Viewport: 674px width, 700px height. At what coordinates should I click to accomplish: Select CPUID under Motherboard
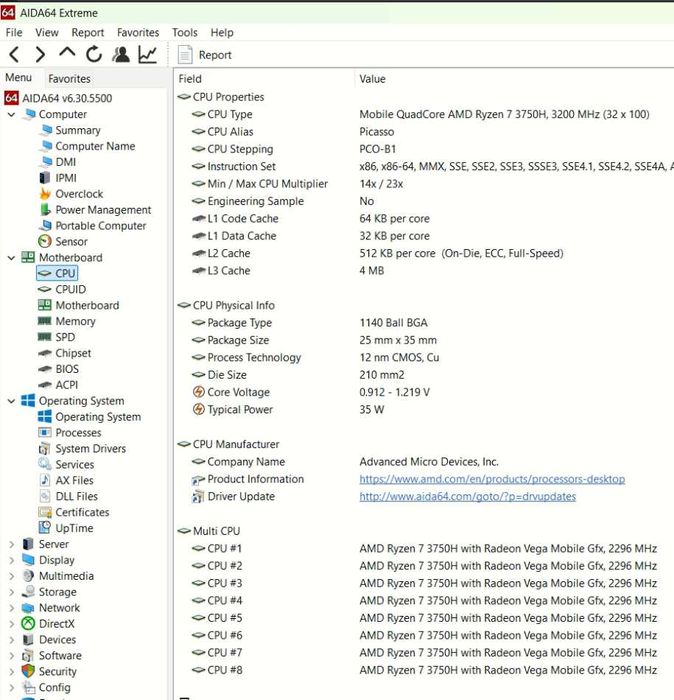(70, 289)
